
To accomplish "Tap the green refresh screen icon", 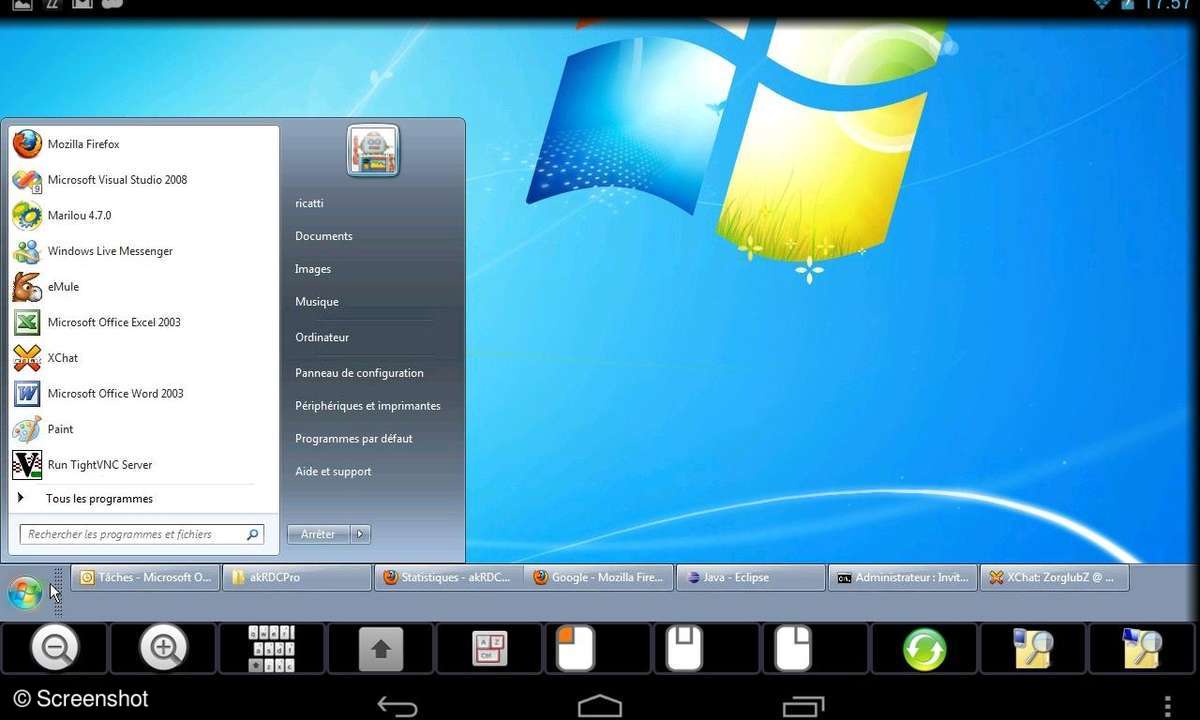I will click(x=924, y=649).
